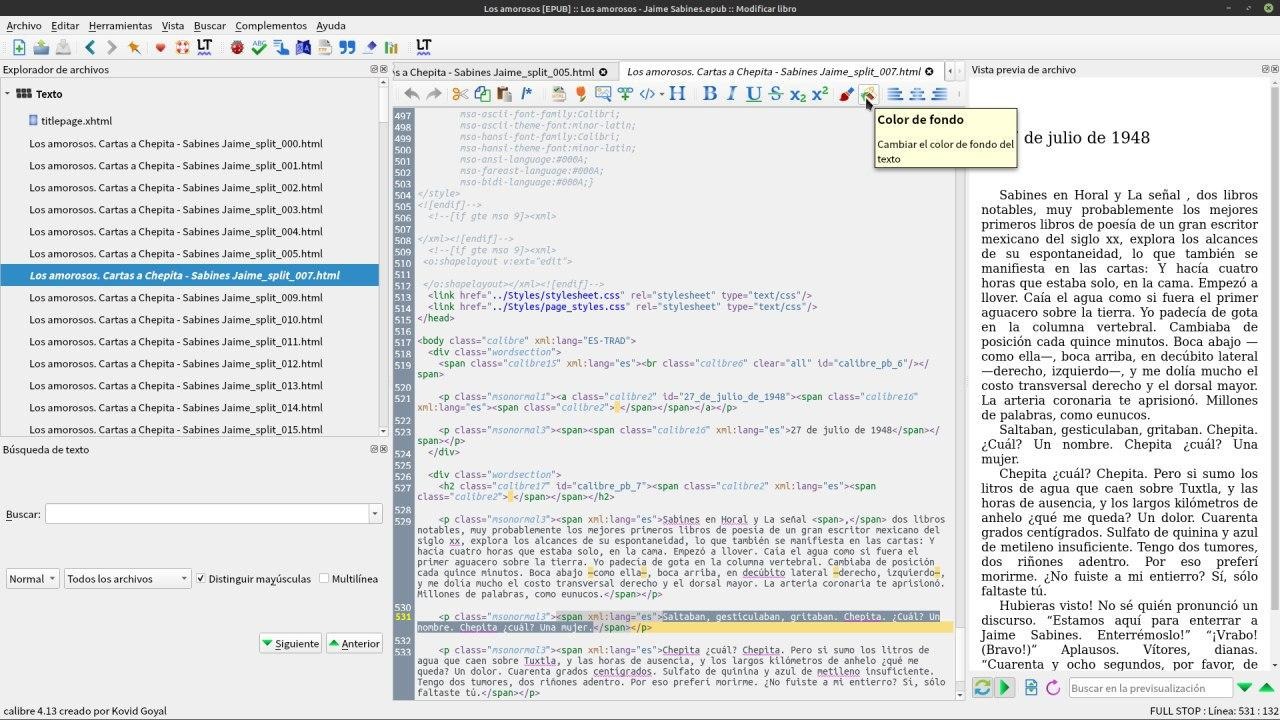Click the Anterior search button
Image resolution: width=1280 pixels, height=720 pixels.
(354, 643)
